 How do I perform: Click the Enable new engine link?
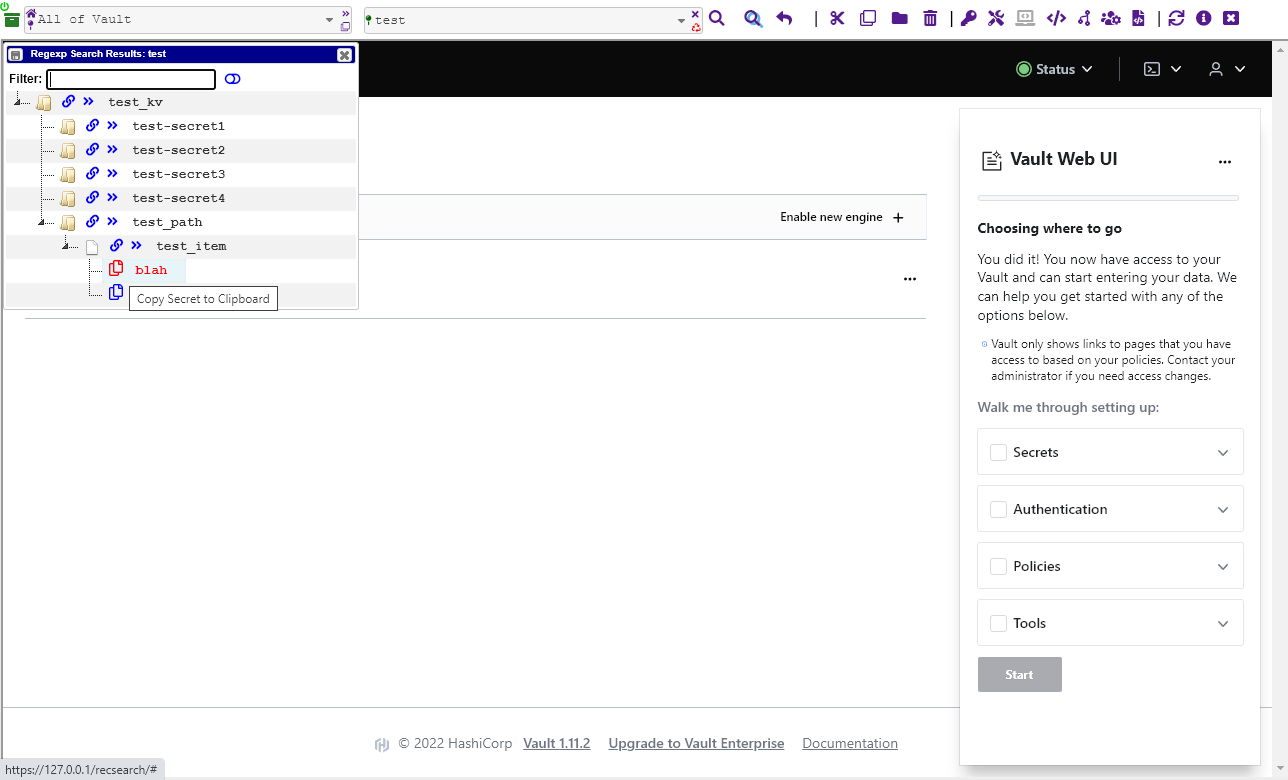click(x=841, y=217)
